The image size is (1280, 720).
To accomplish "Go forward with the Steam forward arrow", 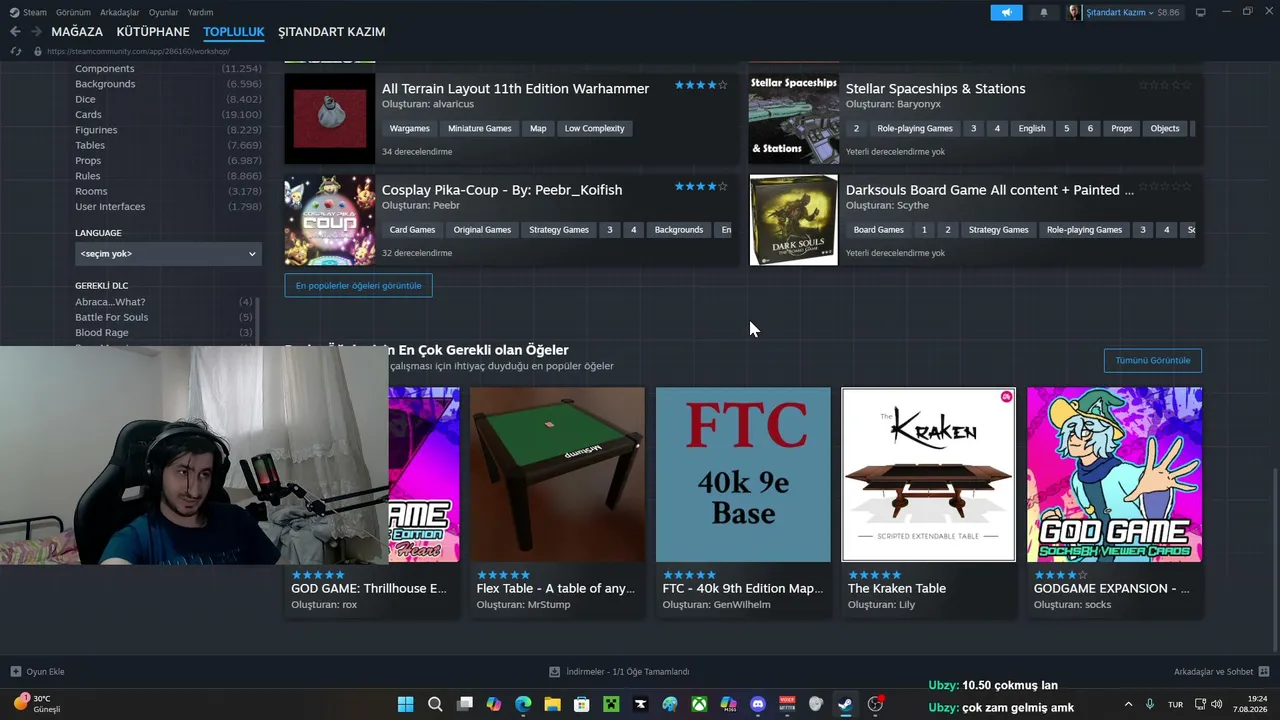I will 37,32.
